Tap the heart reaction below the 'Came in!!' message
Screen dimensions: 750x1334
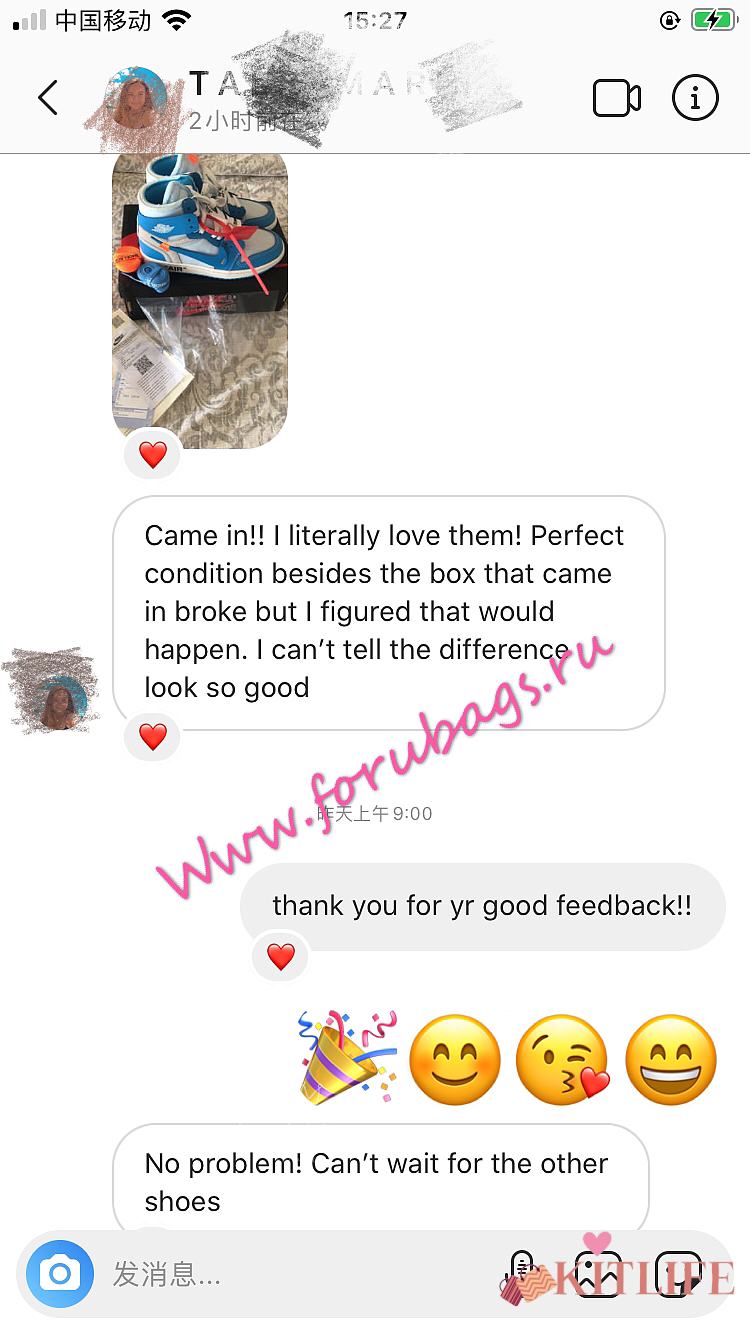click(152, 737)
